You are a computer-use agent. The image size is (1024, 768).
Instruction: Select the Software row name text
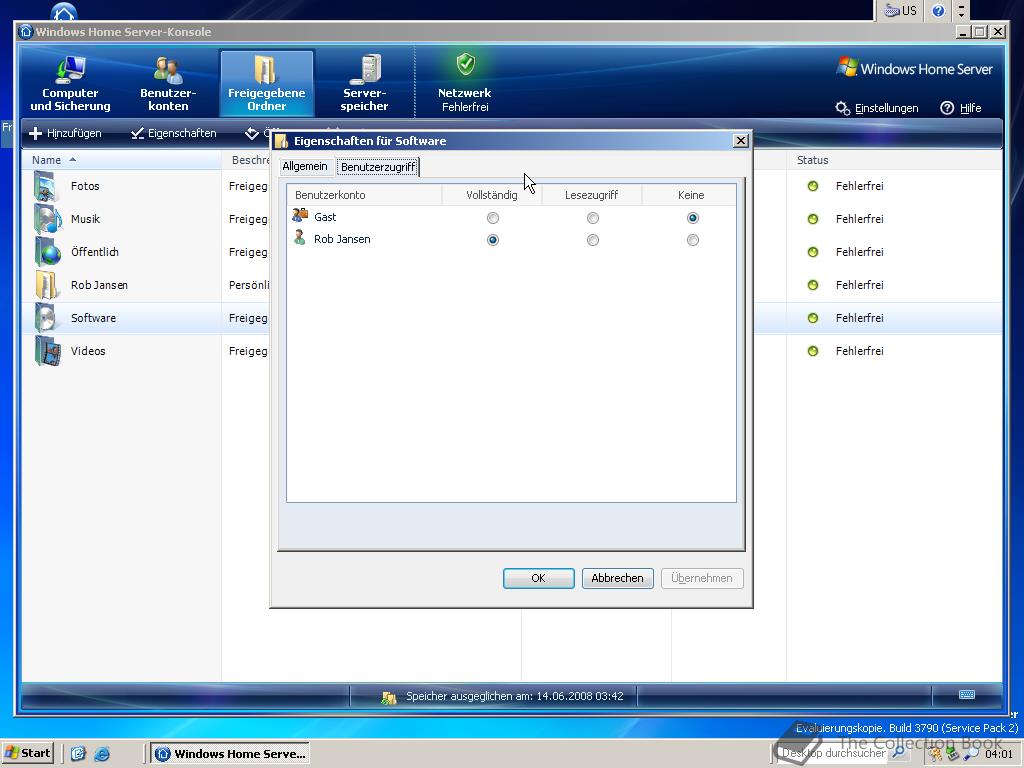[93, 318]
